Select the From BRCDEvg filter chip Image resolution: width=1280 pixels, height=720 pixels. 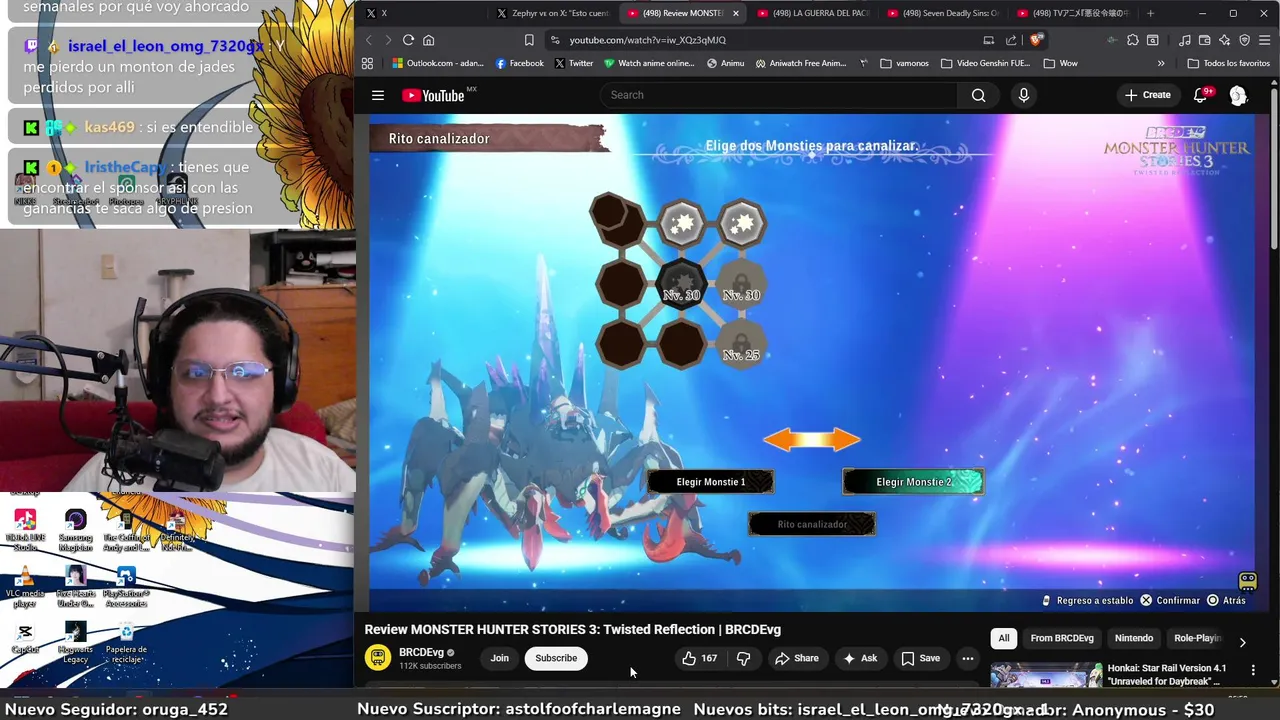1062,638
